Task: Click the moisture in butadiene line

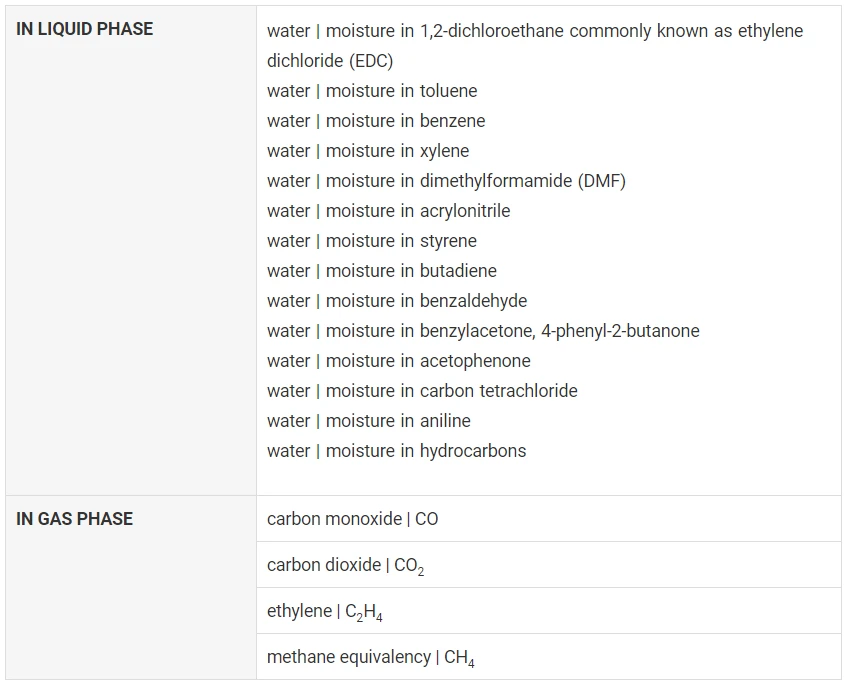Action: point(382,271)
